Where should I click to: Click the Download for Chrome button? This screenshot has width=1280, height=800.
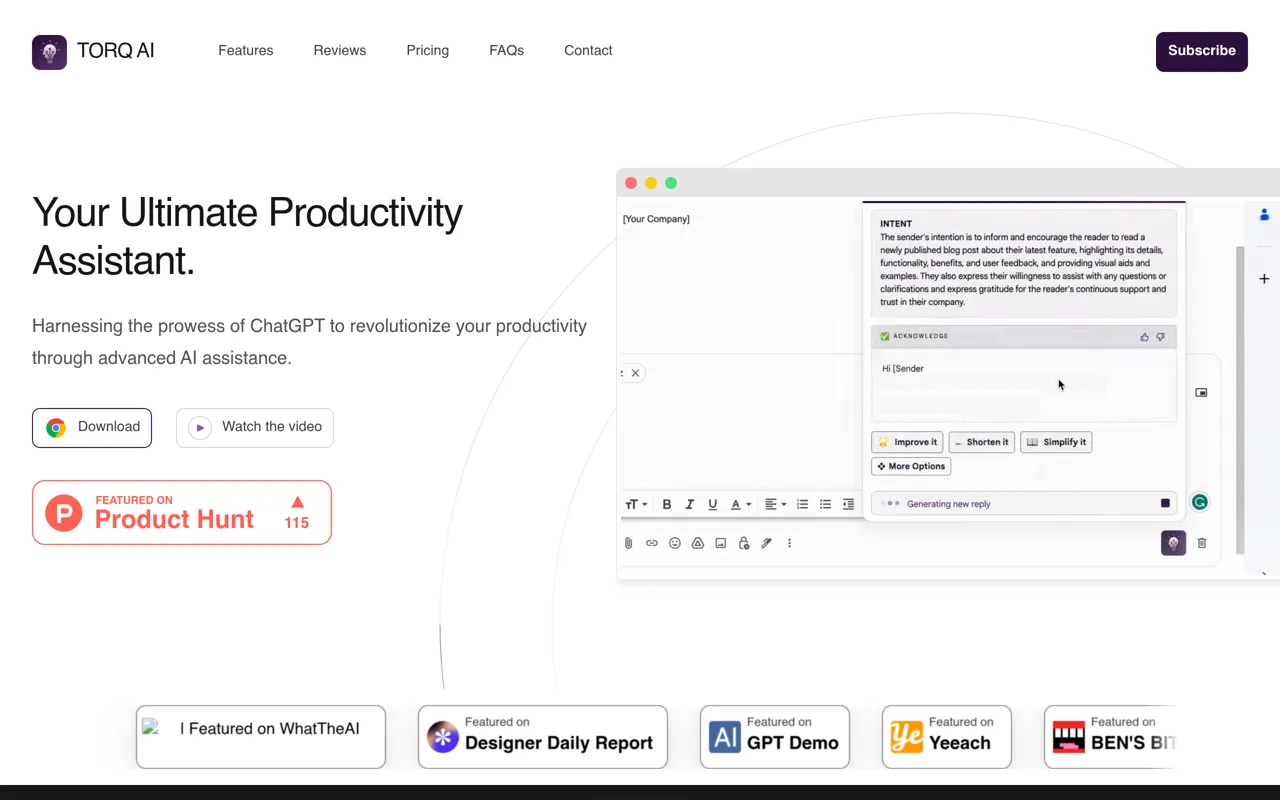(92, 427)
